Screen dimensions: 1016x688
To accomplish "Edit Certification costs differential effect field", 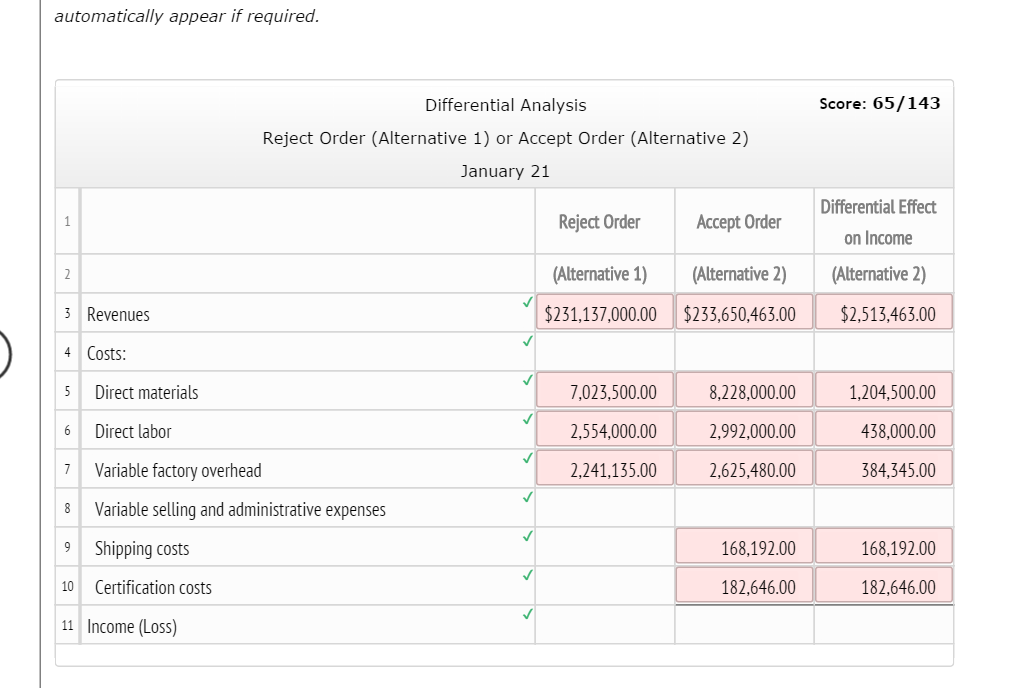I will click(883, 587).
